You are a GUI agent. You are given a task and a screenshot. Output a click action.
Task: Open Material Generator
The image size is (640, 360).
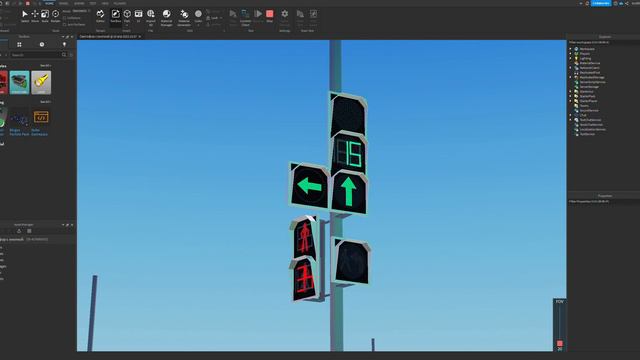pos(184,14)
